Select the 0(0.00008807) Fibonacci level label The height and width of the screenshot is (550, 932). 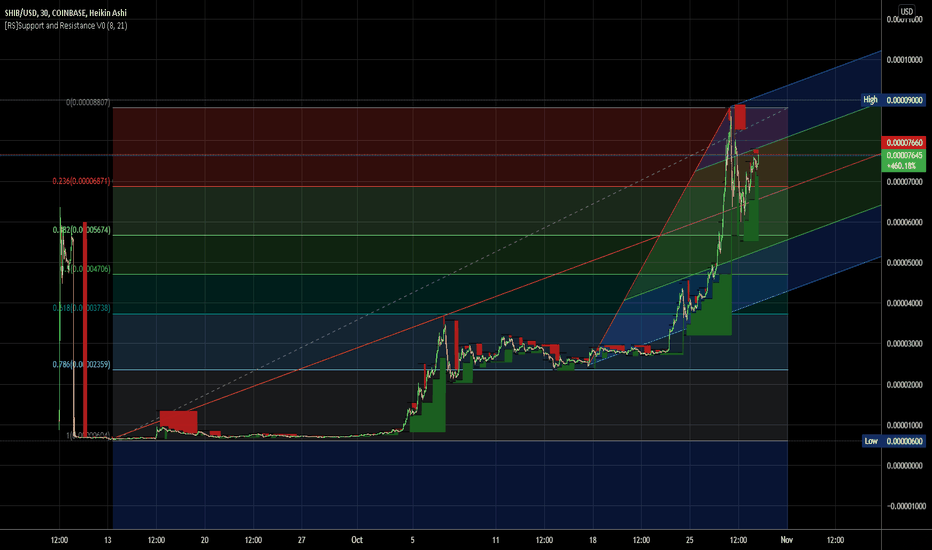click(88, 103)
